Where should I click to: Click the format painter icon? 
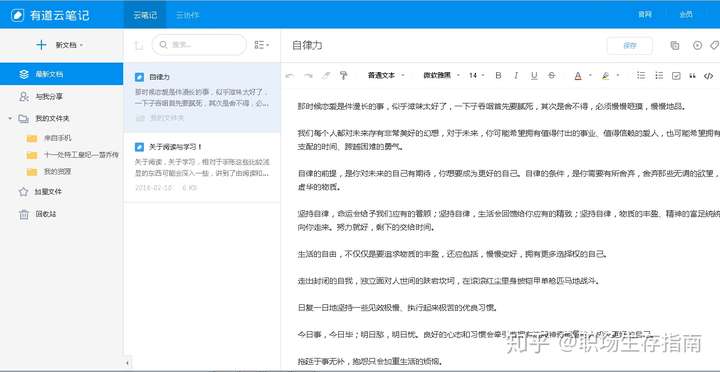click(343, 76)
